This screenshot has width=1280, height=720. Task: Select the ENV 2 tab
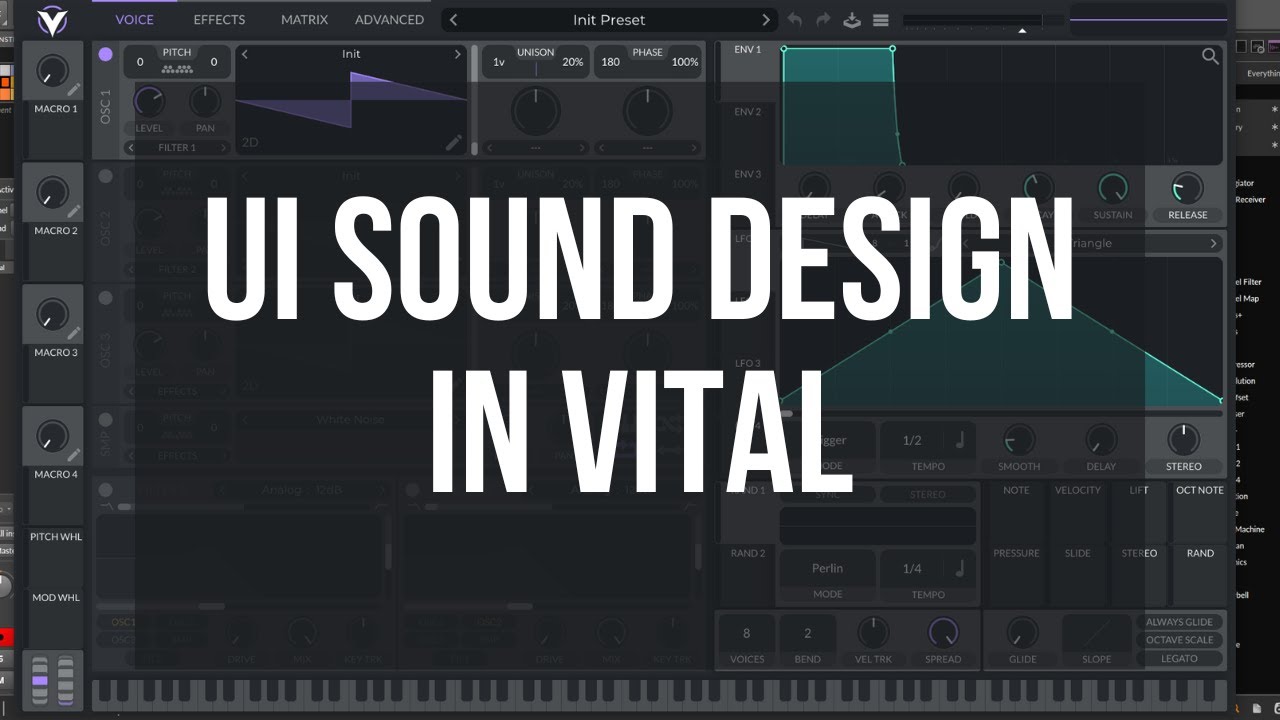tap(747, 112)
